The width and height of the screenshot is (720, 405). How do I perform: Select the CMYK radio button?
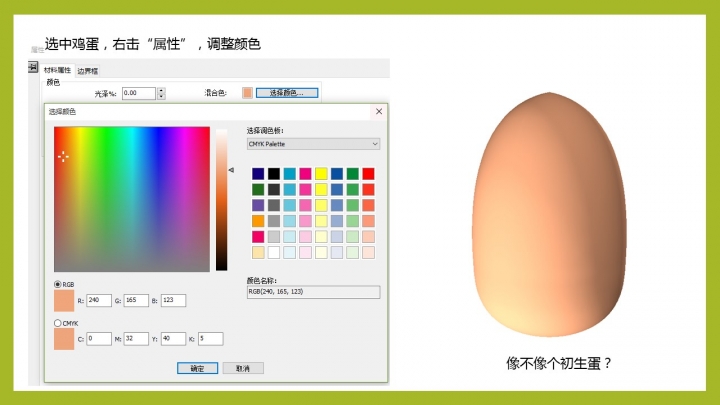[x=57, y=323]
